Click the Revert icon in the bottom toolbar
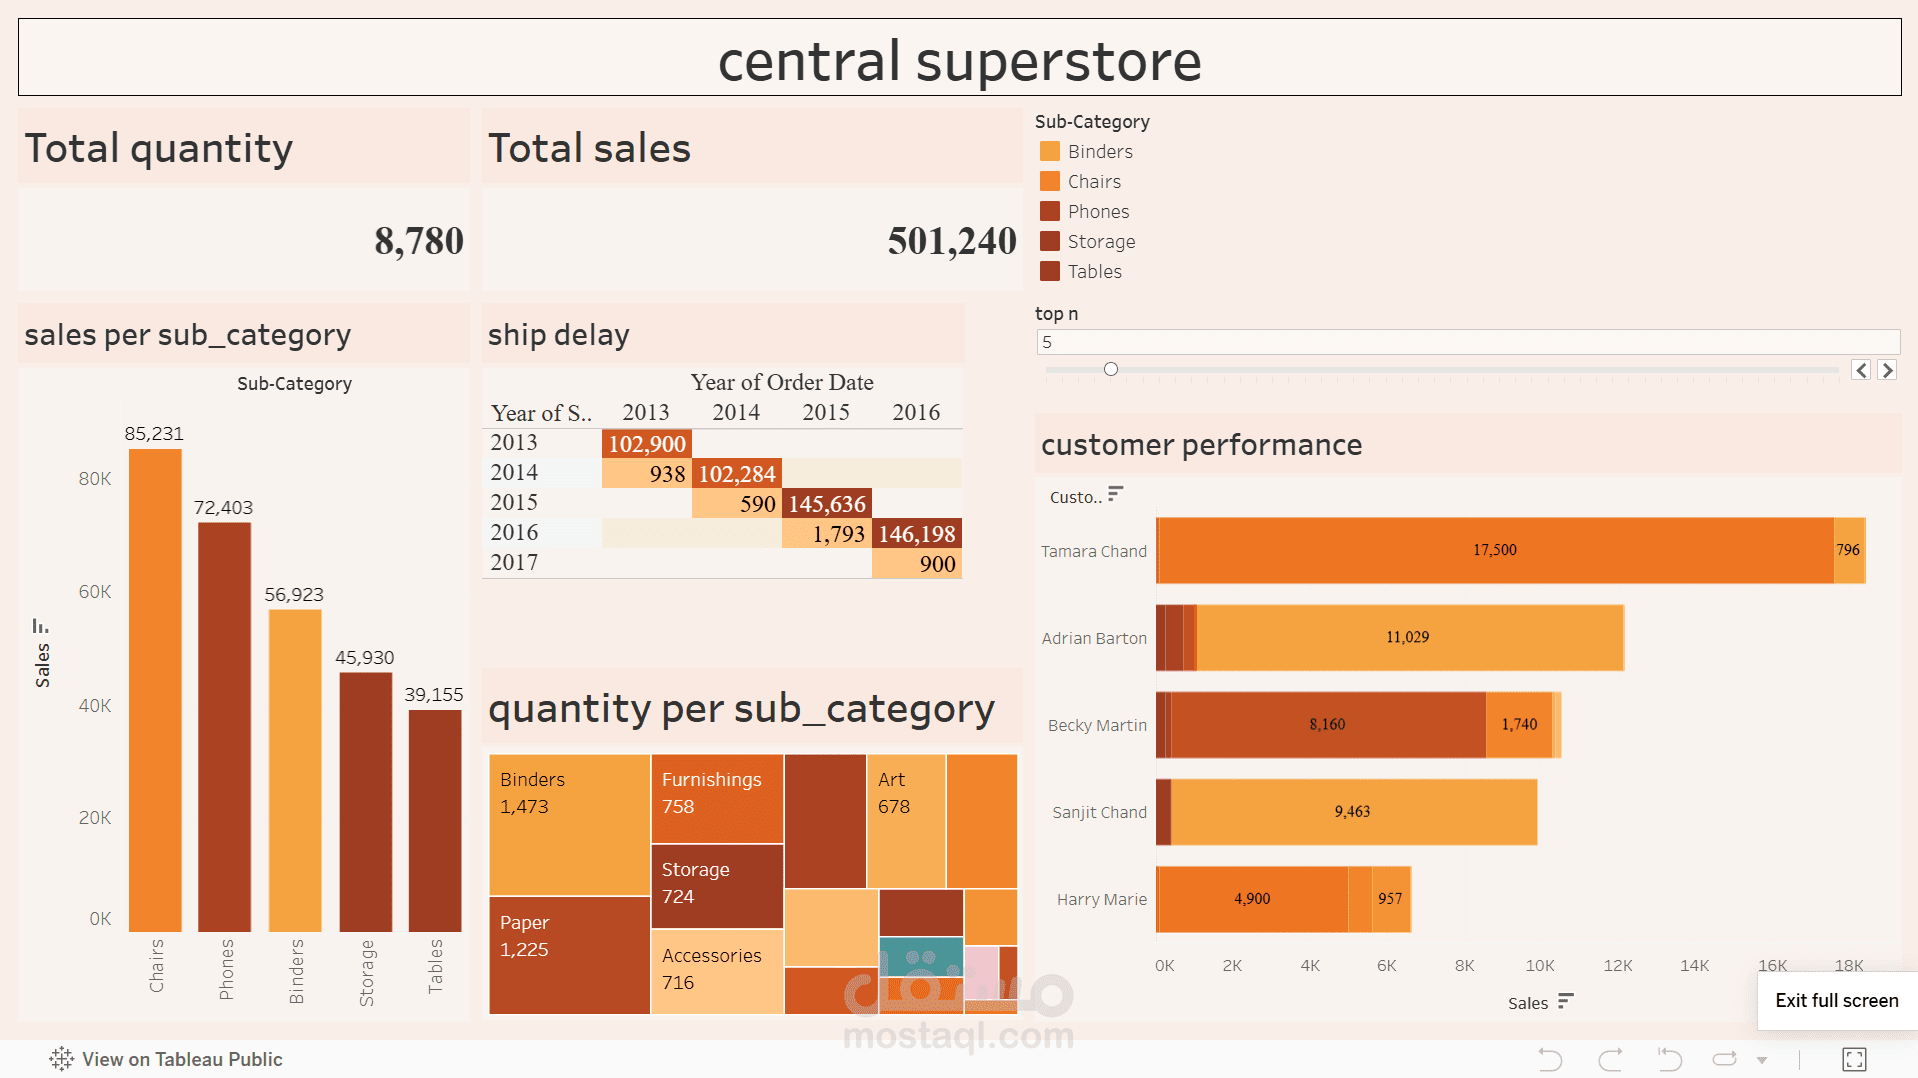Viewport: 1918px width, 1078px height. (1667, 1060)
